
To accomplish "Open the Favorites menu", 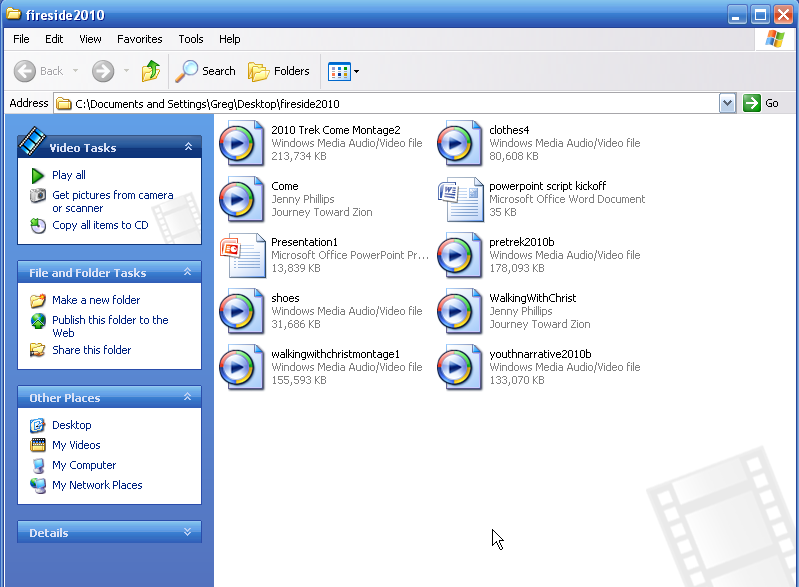I will click(139, 39).
